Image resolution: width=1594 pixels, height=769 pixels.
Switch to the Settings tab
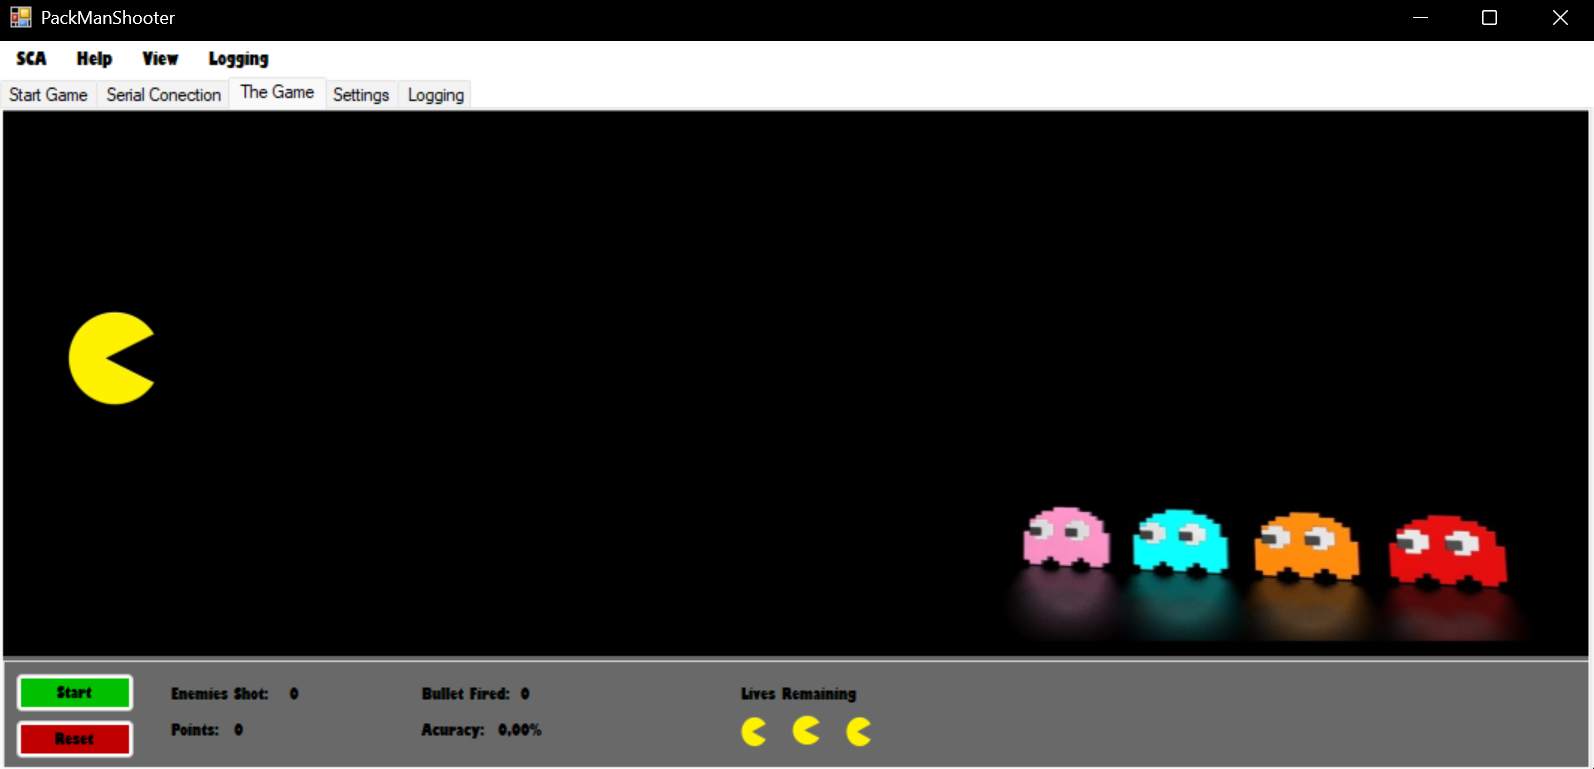click(x=361, y=95)
